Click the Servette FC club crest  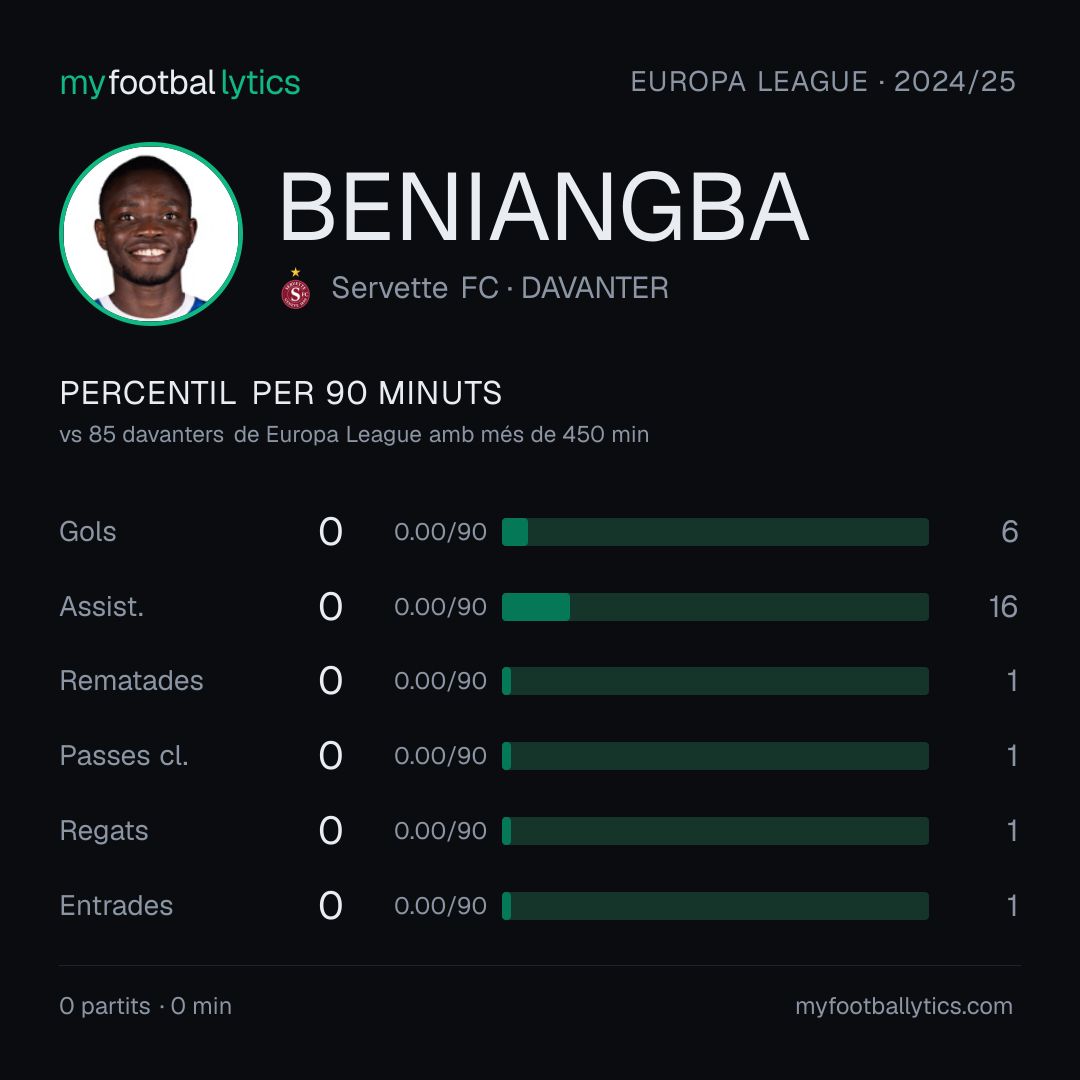coord(295,289)
